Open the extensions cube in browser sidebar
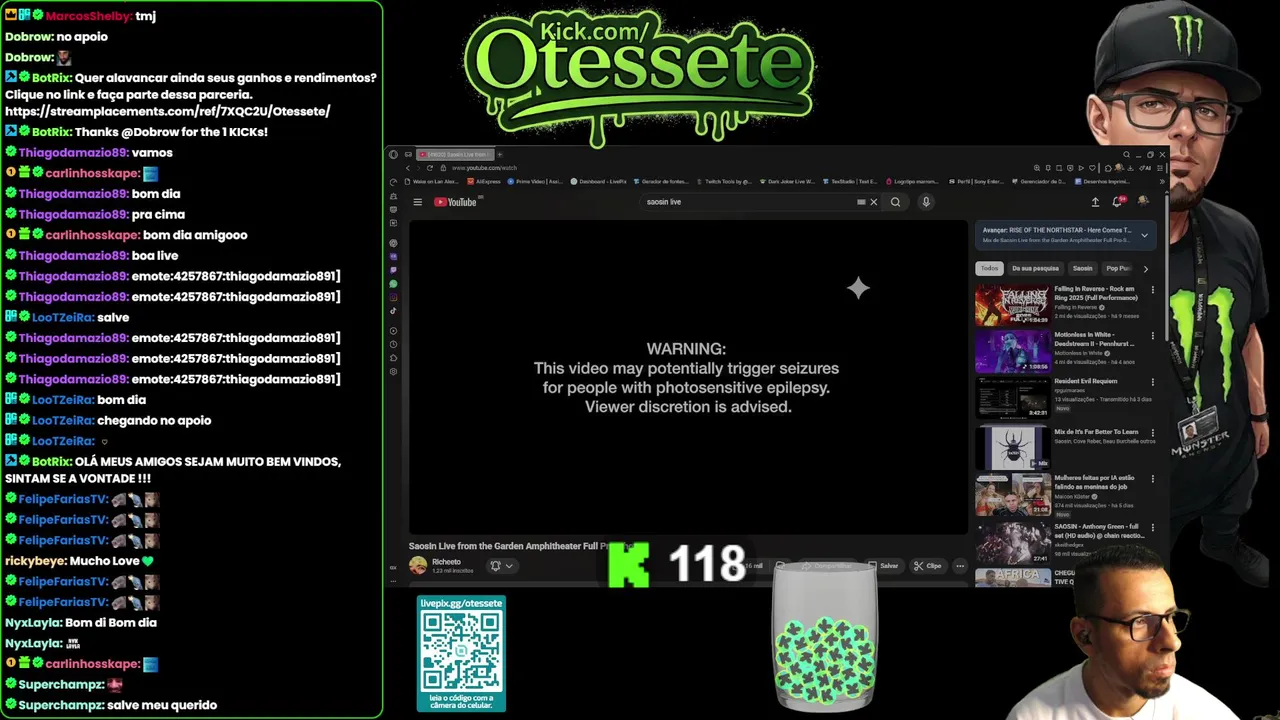The height and width of the screenshot is (720, 1280). (393, 358)
